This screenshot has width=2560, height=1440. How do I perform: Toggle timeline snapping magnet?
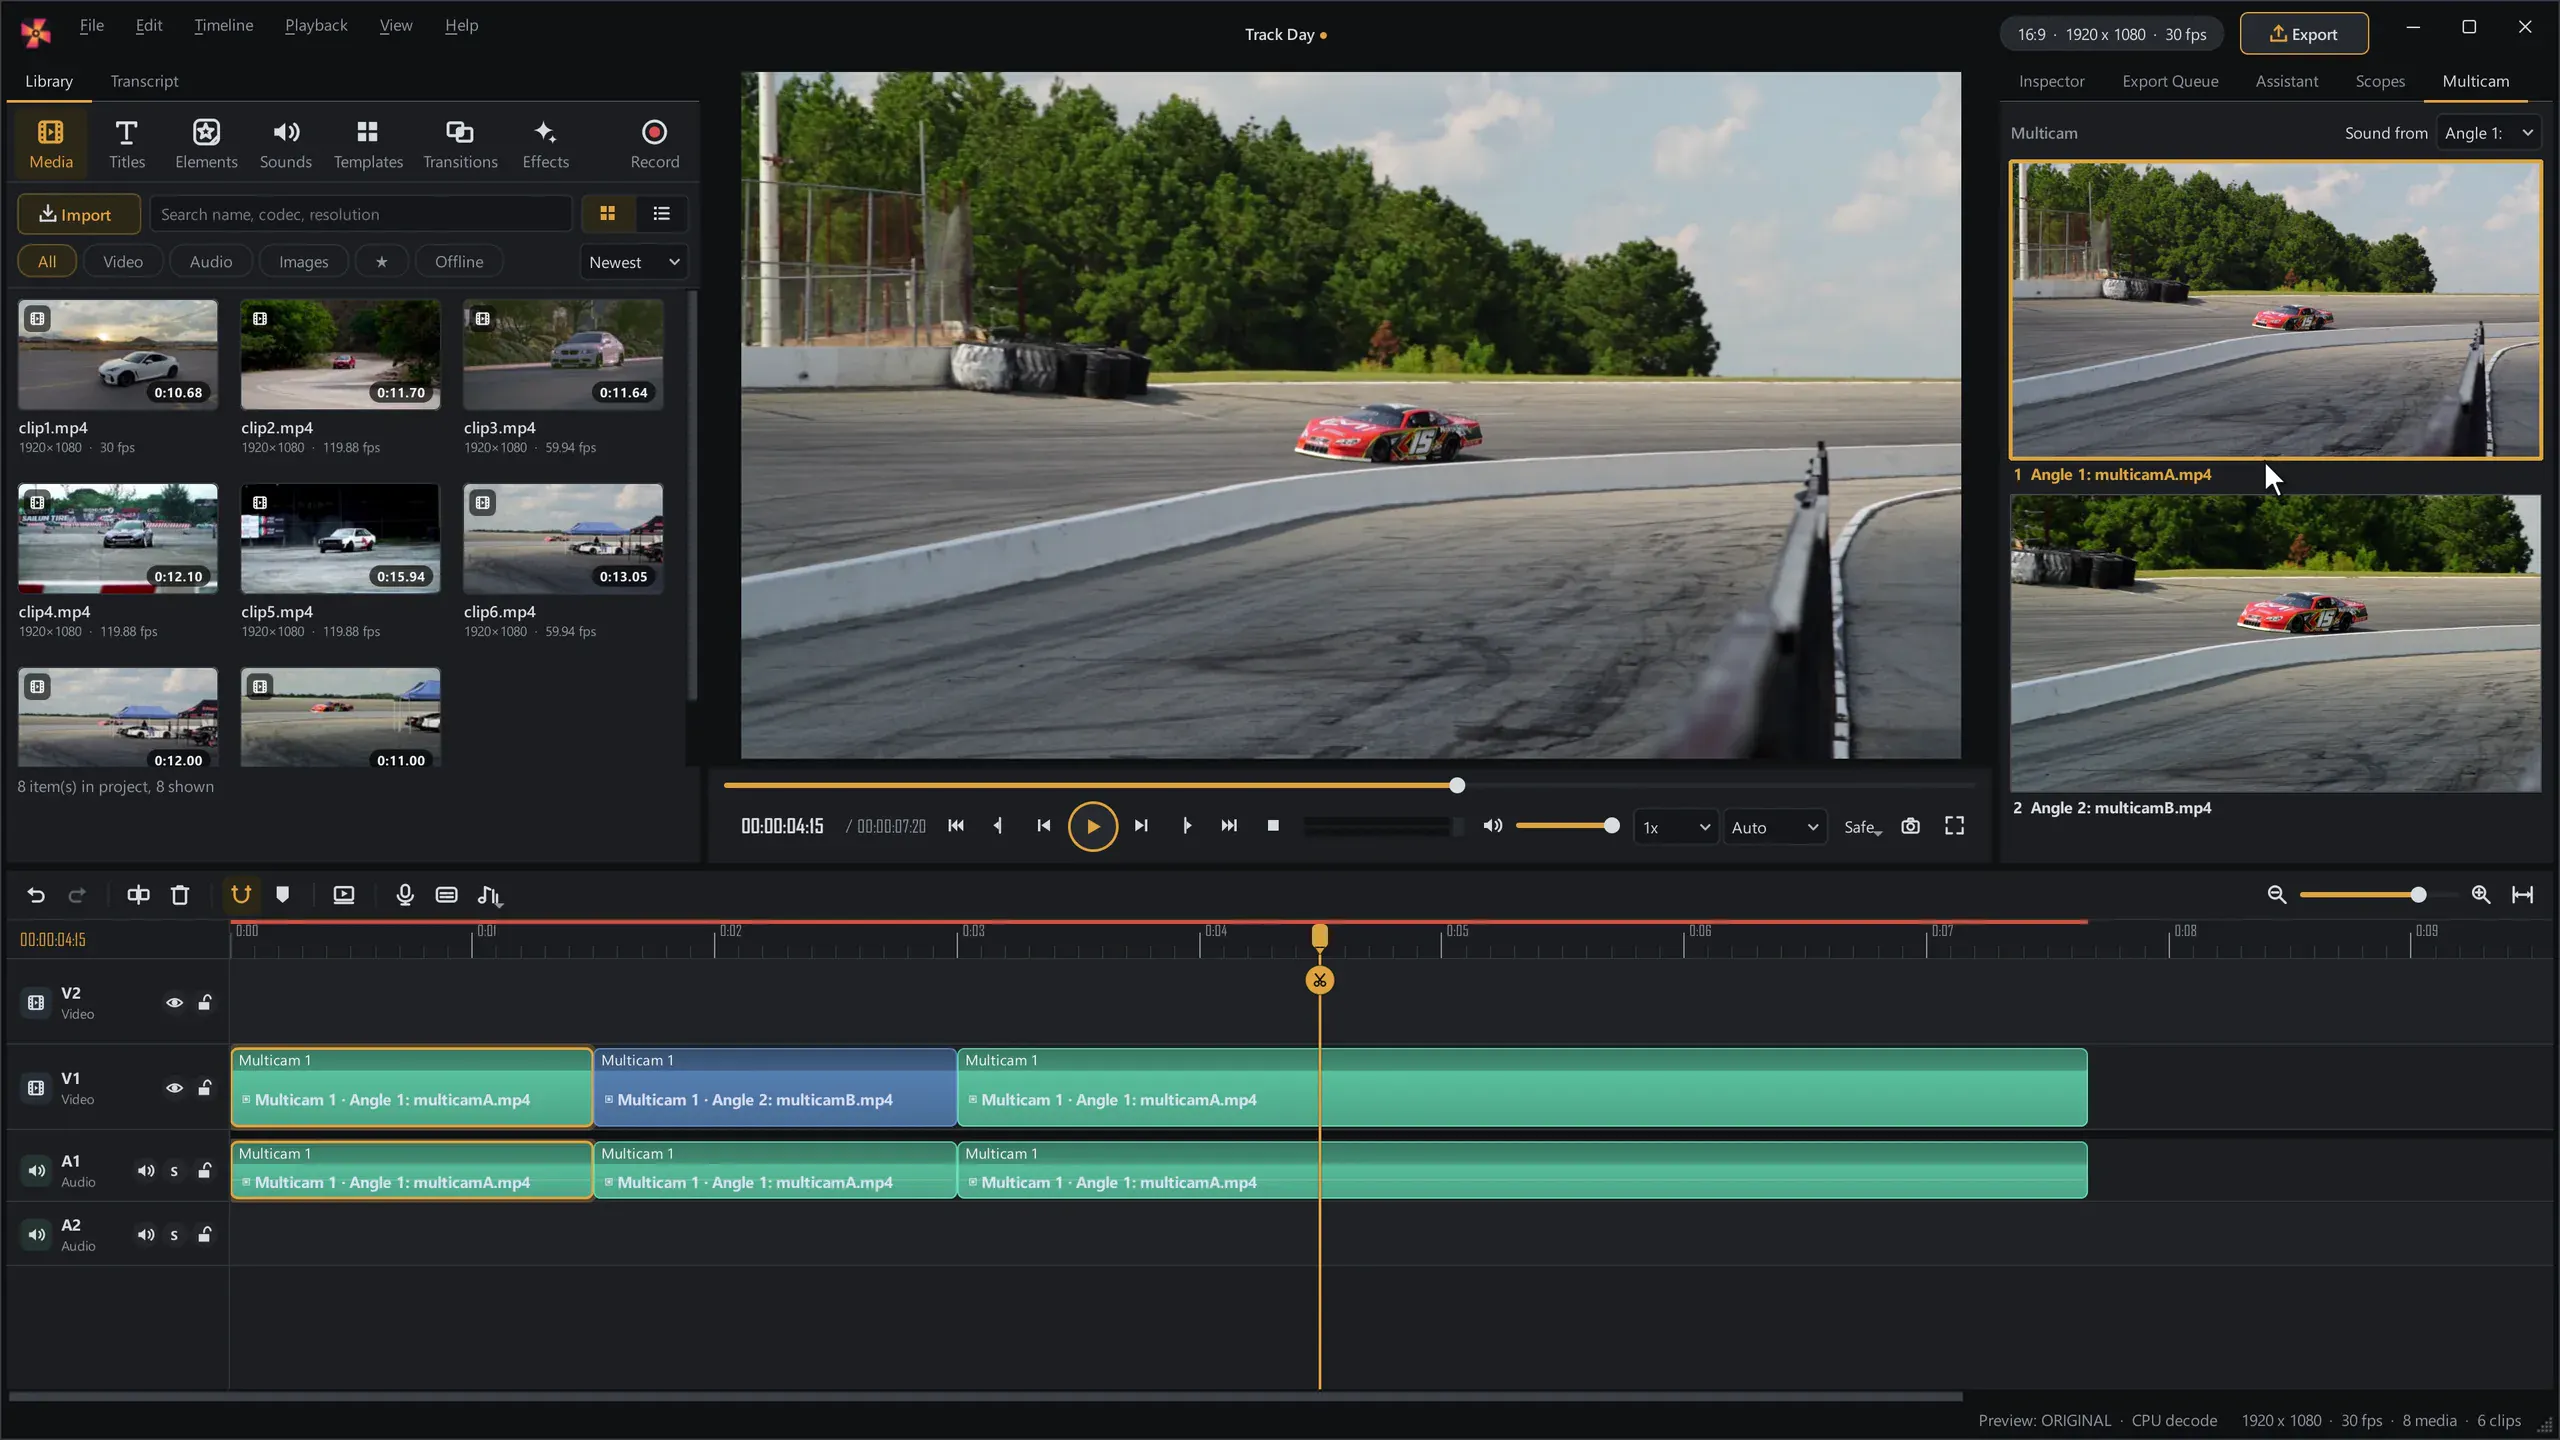[x=240, y=895]
